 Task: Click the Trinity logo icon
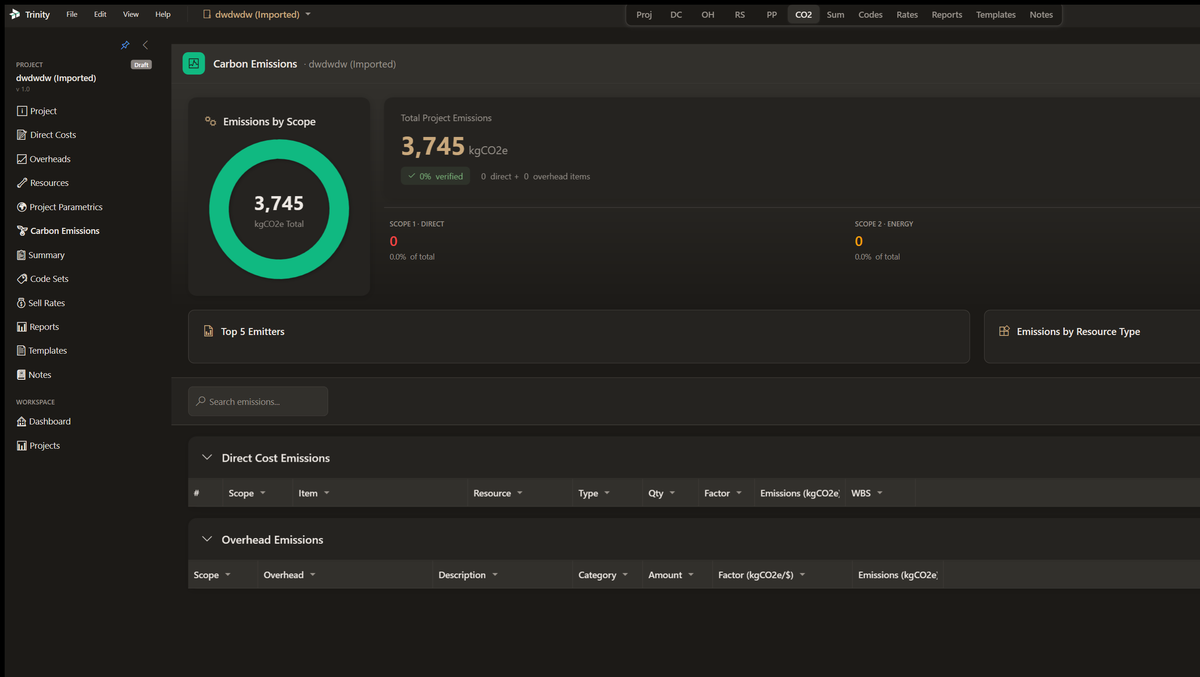tap(15, 15)
